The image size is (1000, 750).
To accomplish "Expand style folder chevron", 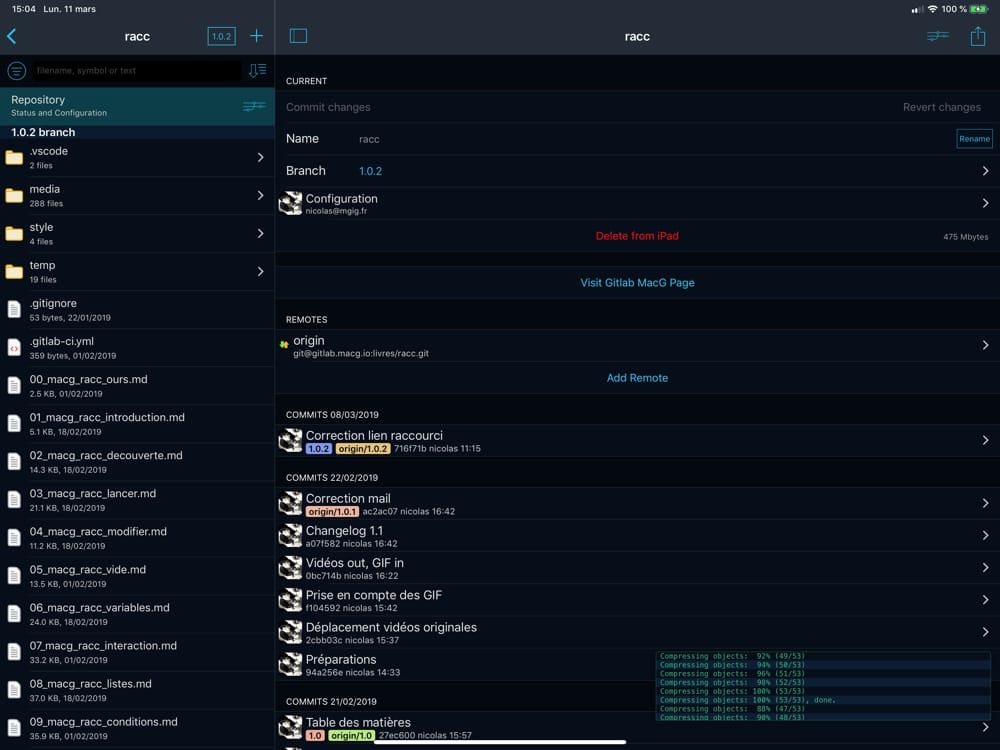I will pyautogui.click(x=260, y=233).
